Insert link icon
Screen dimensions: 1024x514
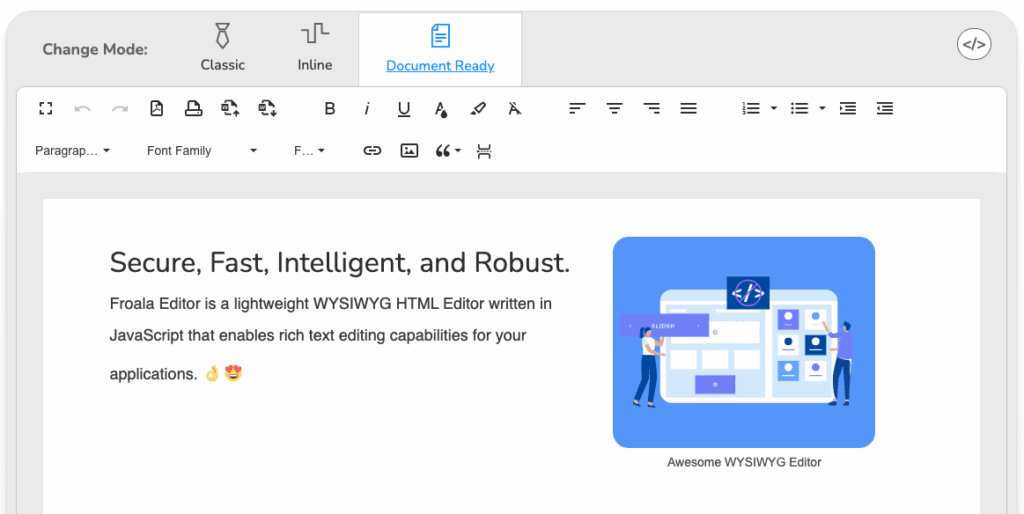[372, 151]
